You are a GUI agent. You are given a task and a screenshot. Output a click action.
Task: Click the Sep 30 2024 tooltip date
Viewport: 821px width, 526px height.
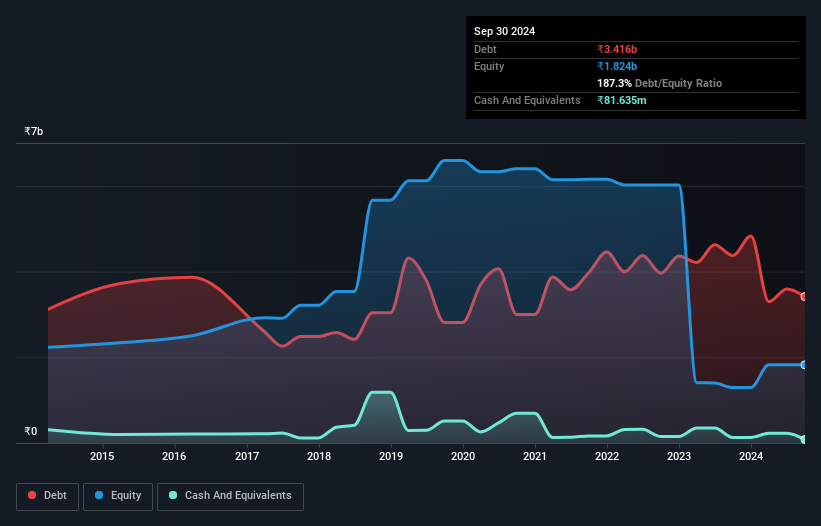tap(504, 31)
